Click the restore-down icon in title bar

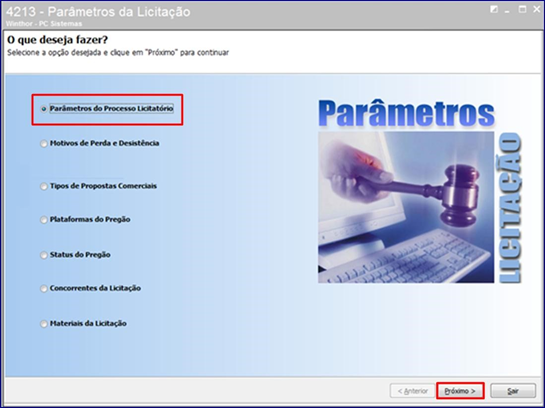(494, 9)
